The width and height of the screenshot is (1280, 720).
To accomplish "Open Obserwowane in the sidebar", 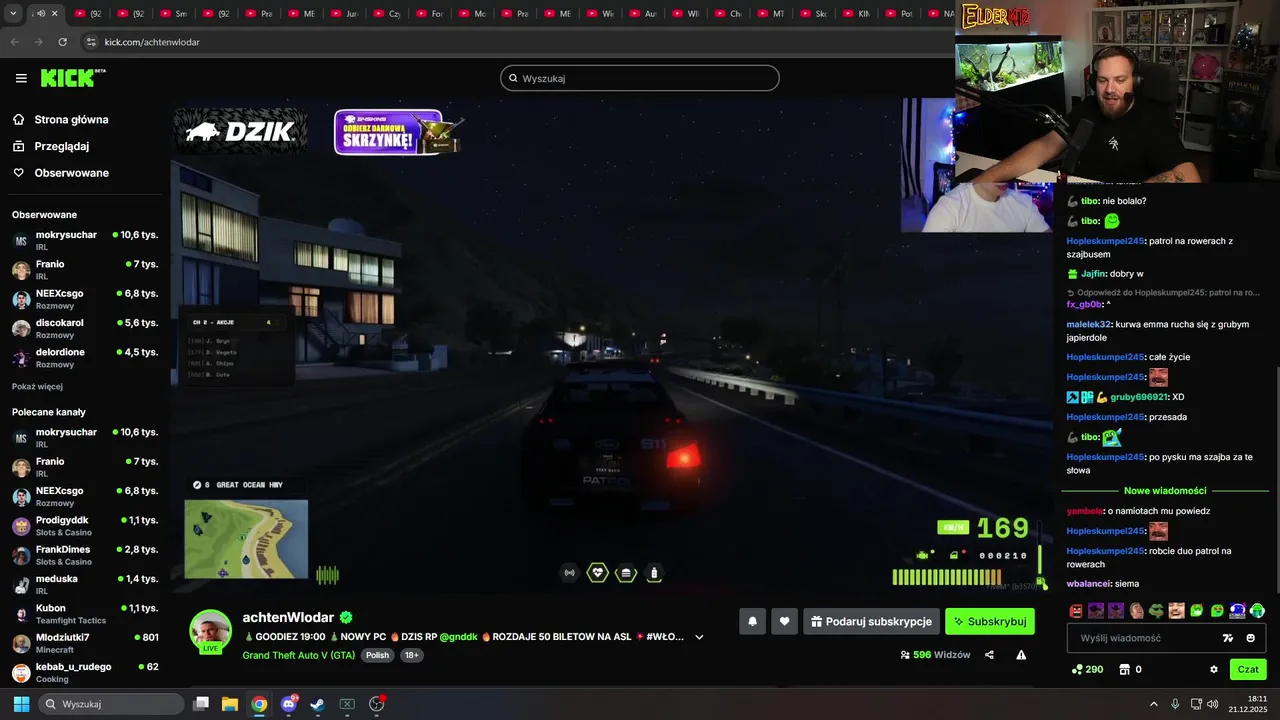I will point(71,173).
